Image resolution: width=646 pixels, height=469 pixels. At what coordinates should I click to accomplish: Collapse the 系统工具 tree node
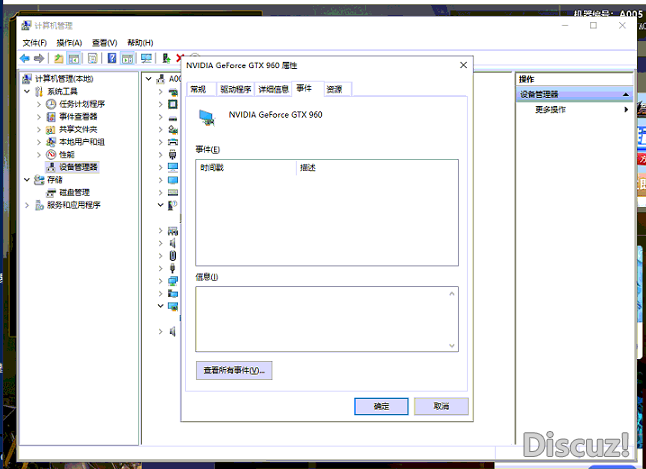(x=27, y=91)
